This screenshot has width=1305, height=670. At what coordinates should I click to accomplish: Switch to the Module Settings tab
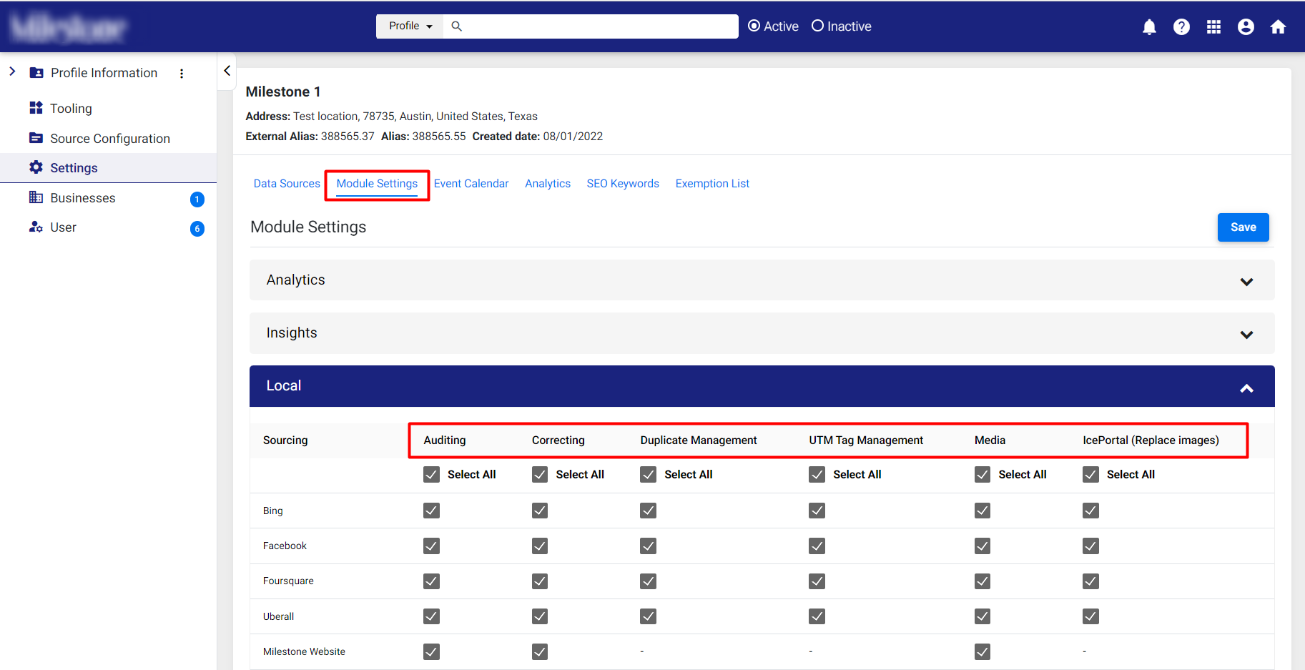coord(377,184)
